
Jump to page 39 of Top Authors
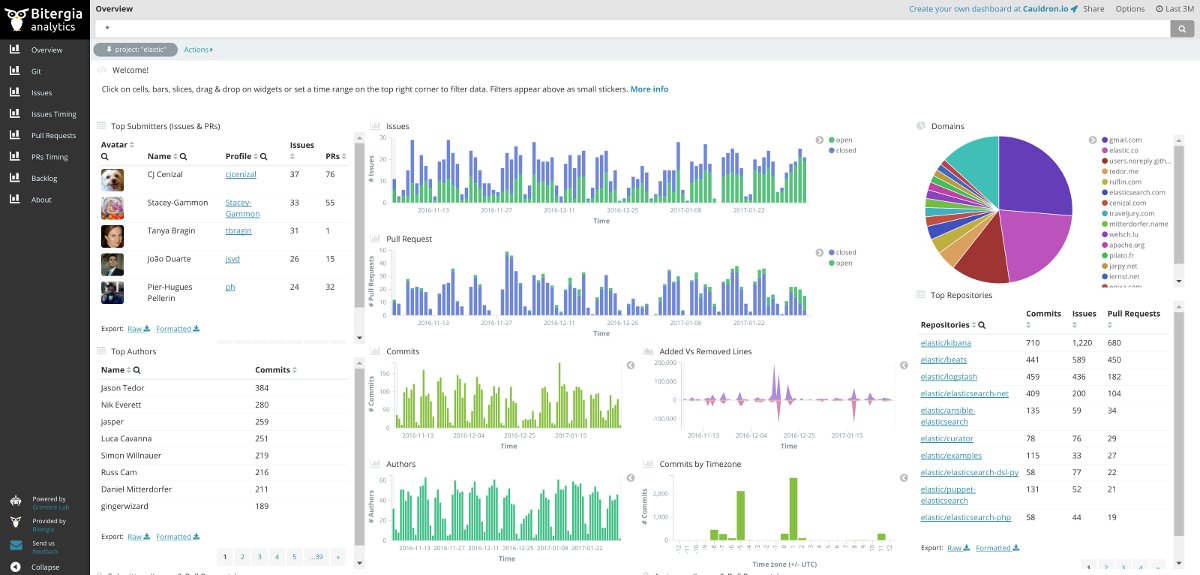(316, 556)
